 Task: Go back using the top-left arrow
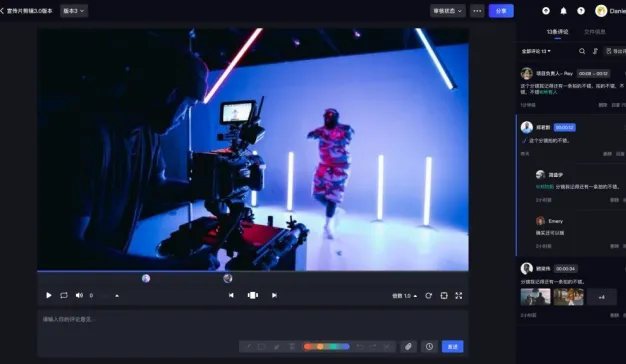2,11
